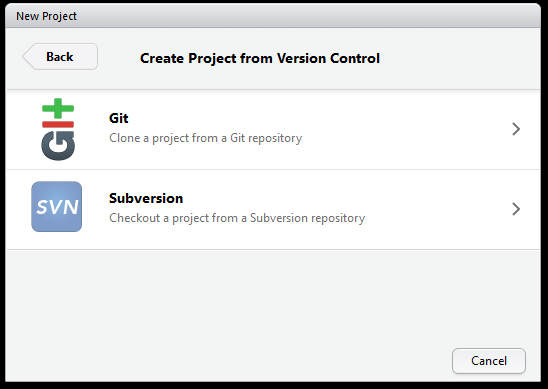Click the gray G arrow of Git logo
Screen dimensions: 548x389
tap(58, 146)
